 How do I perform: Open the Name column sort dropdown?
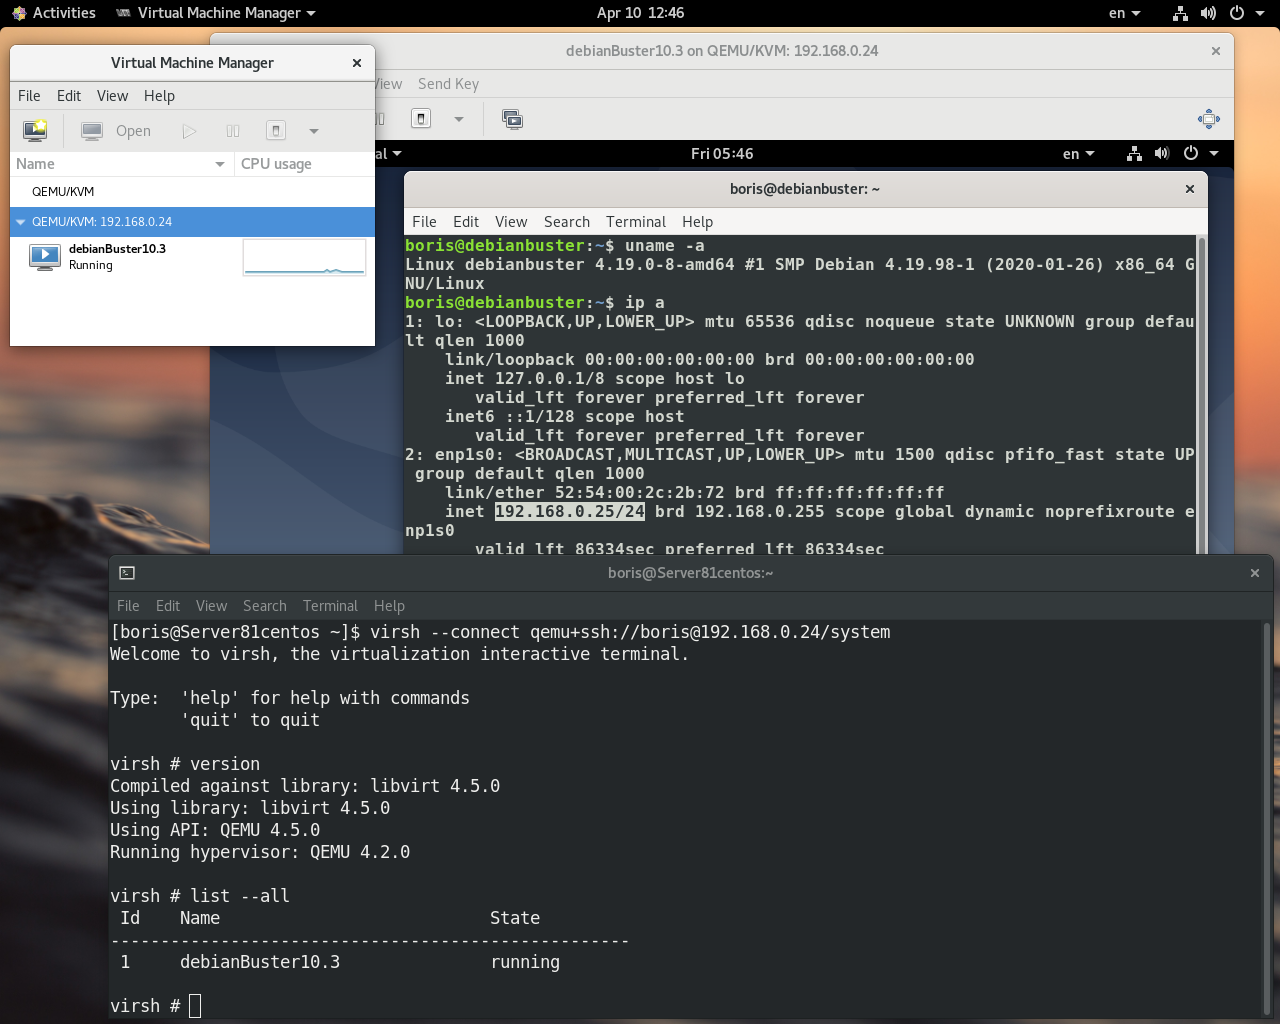[222, 163]
